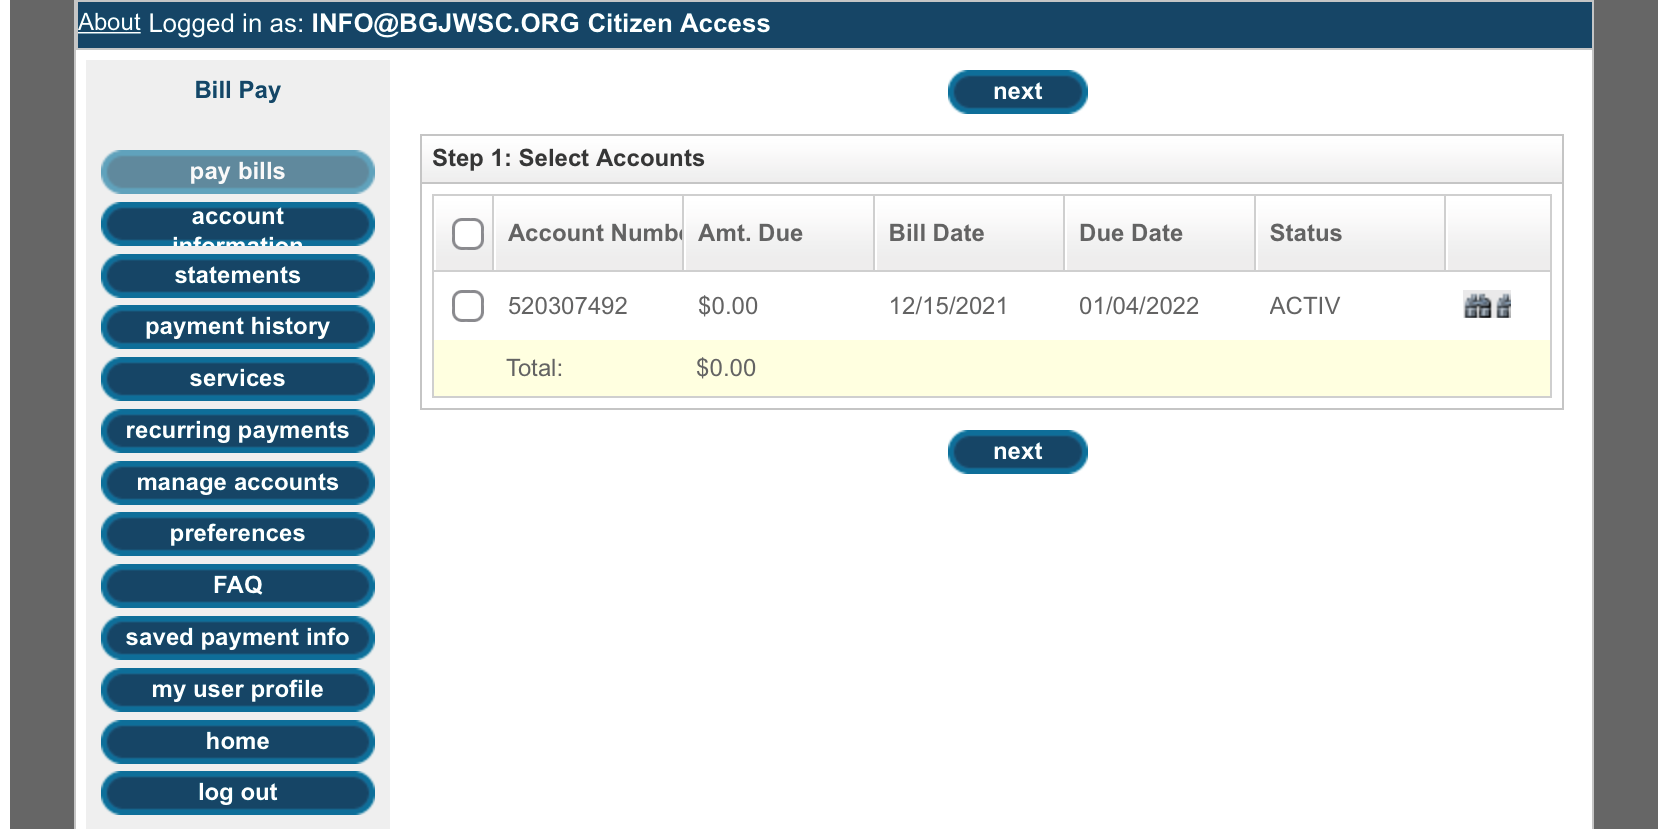Open statements from the sidebar
This screenshot has height=829, width=1668.
coord(238,276)
